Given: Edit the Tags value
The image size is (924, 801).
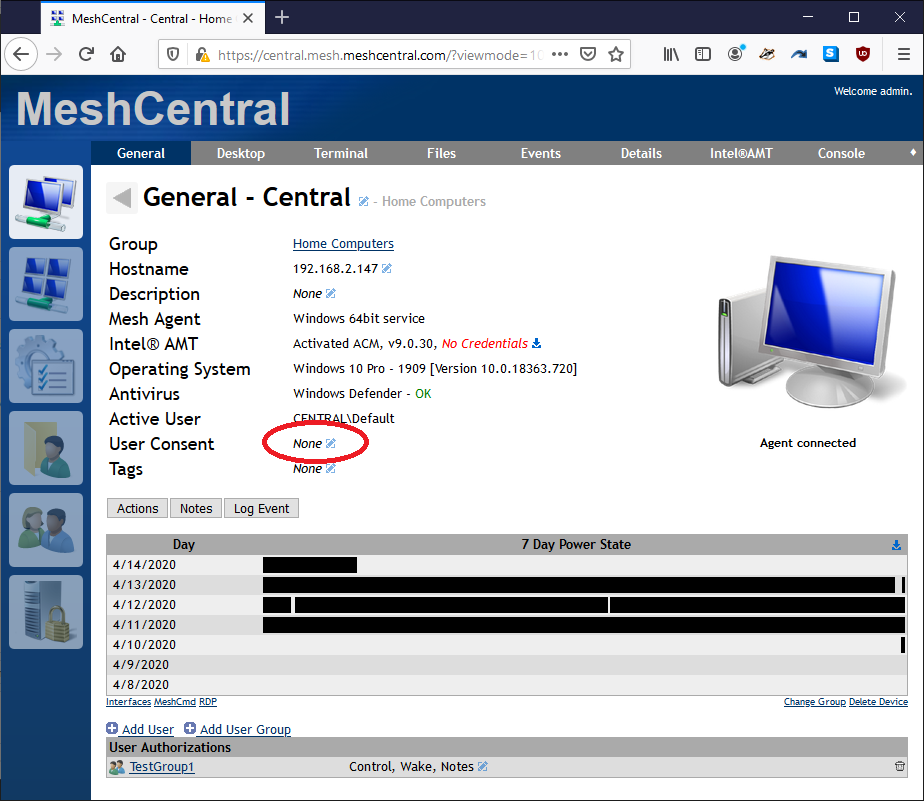Looking at the screenshot, I should [331, 469].
